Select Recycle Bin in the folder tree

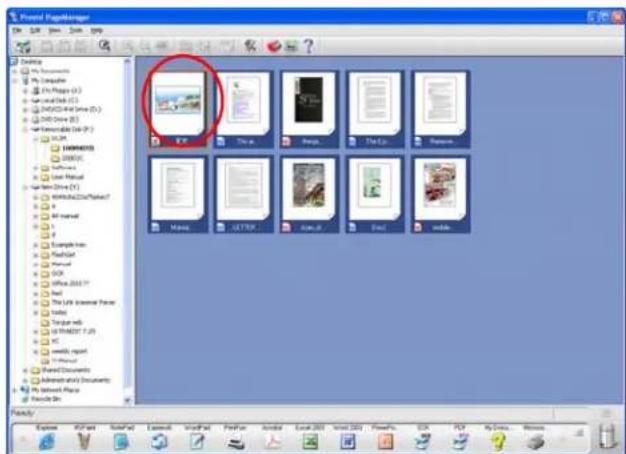[46, 399]
